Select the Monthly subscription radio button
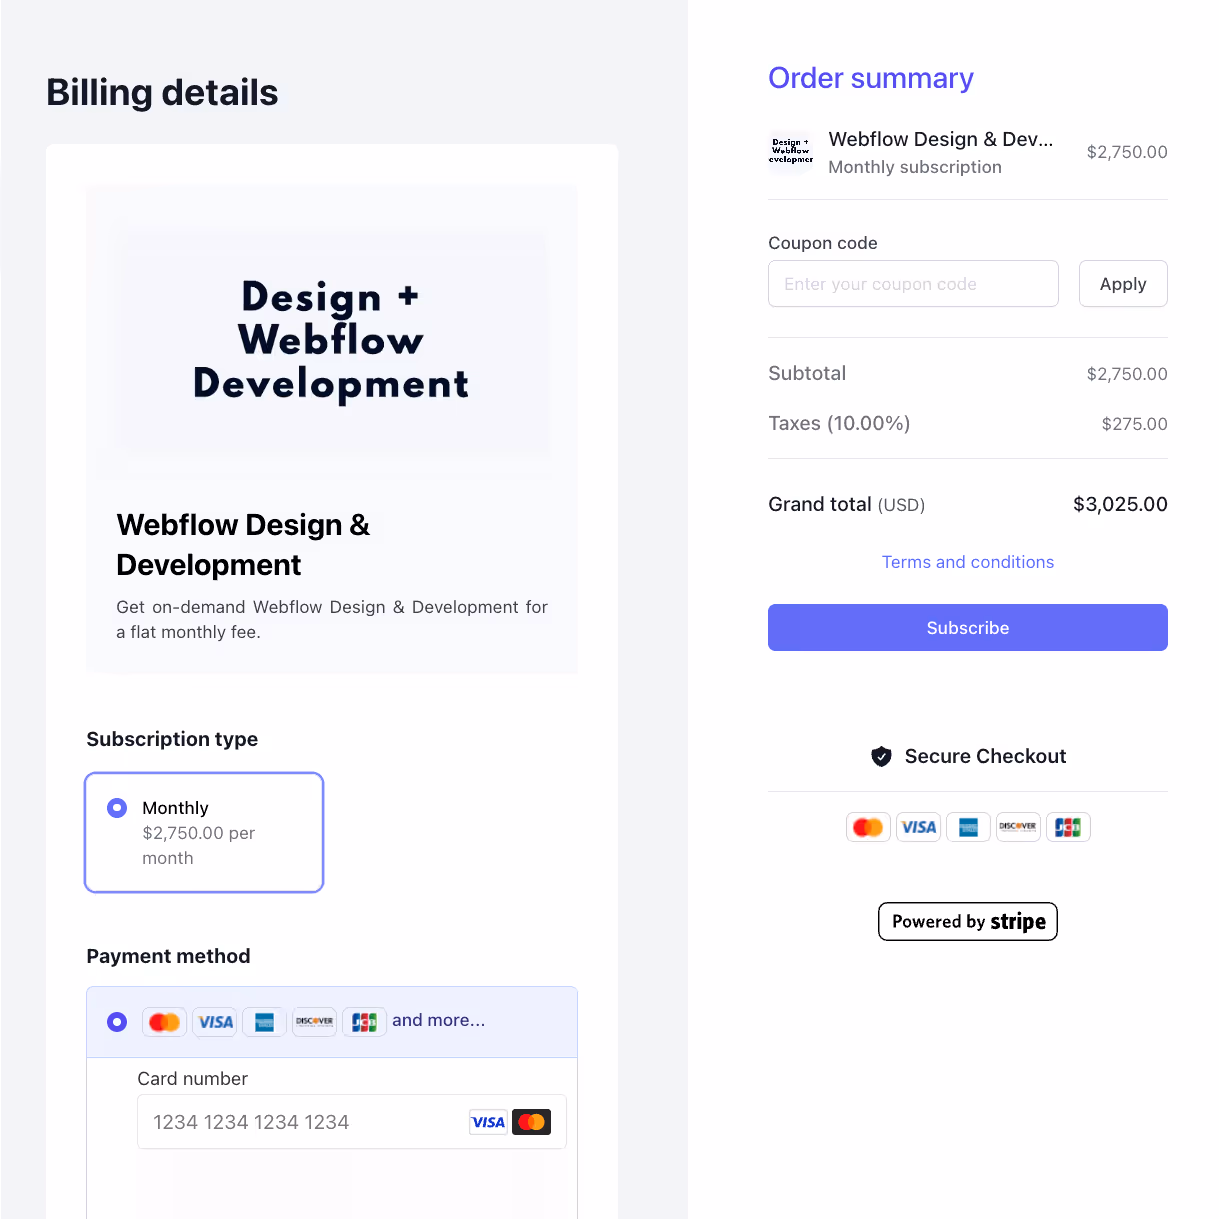The width and height of the screenshot is (1219, 1219). coord(117,807)
